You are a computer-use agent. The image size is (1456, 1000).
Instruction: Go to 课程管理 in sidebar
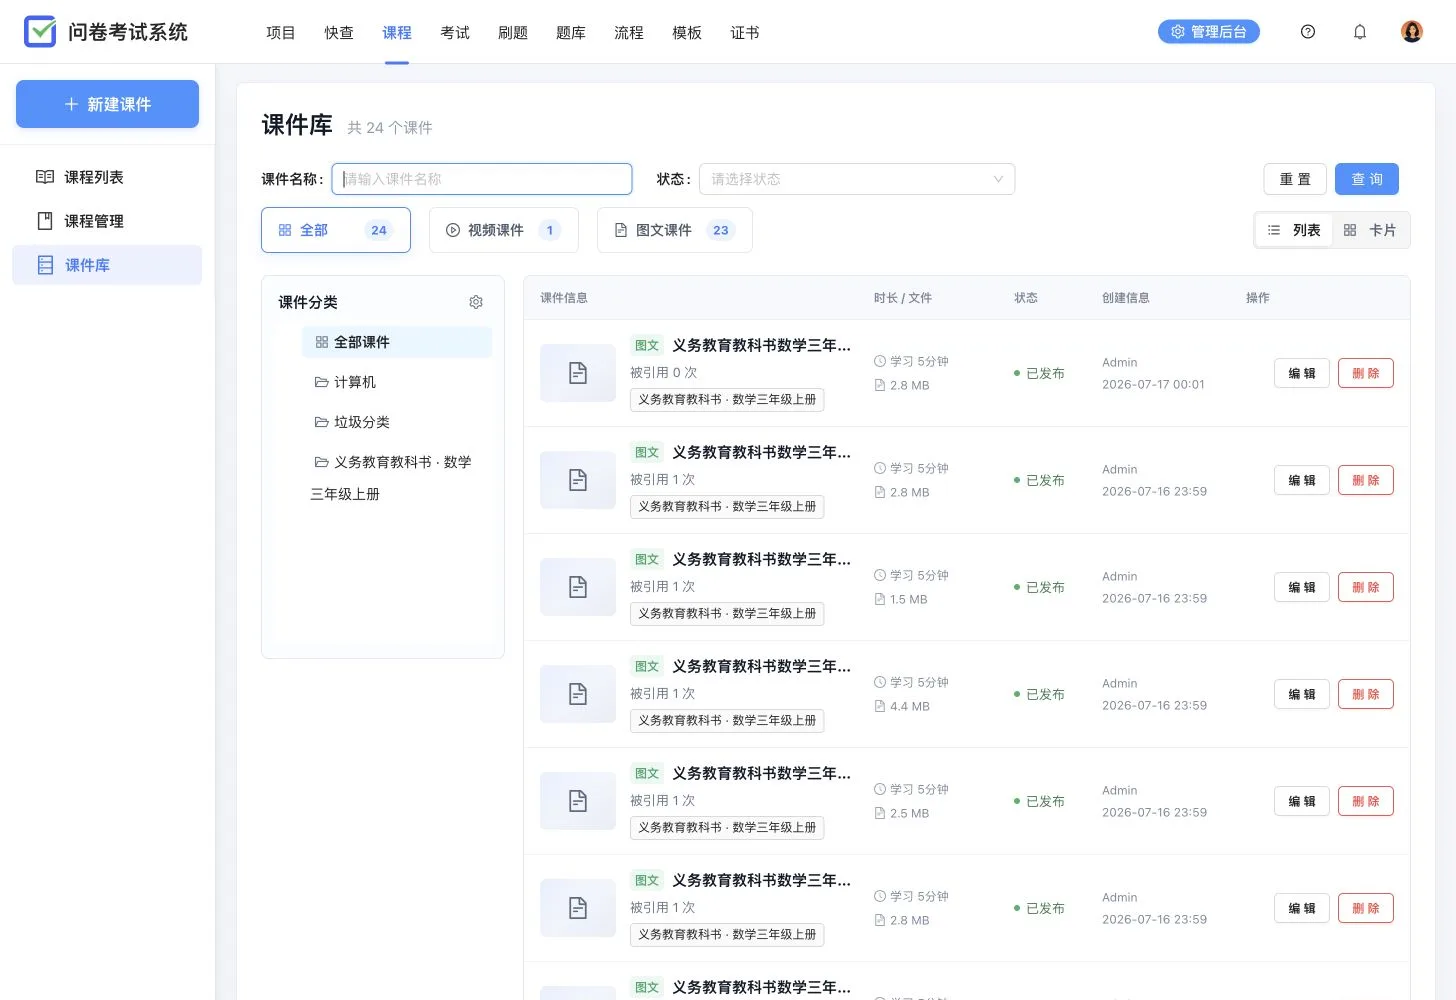pyautogui.click(x=107, y=221)
